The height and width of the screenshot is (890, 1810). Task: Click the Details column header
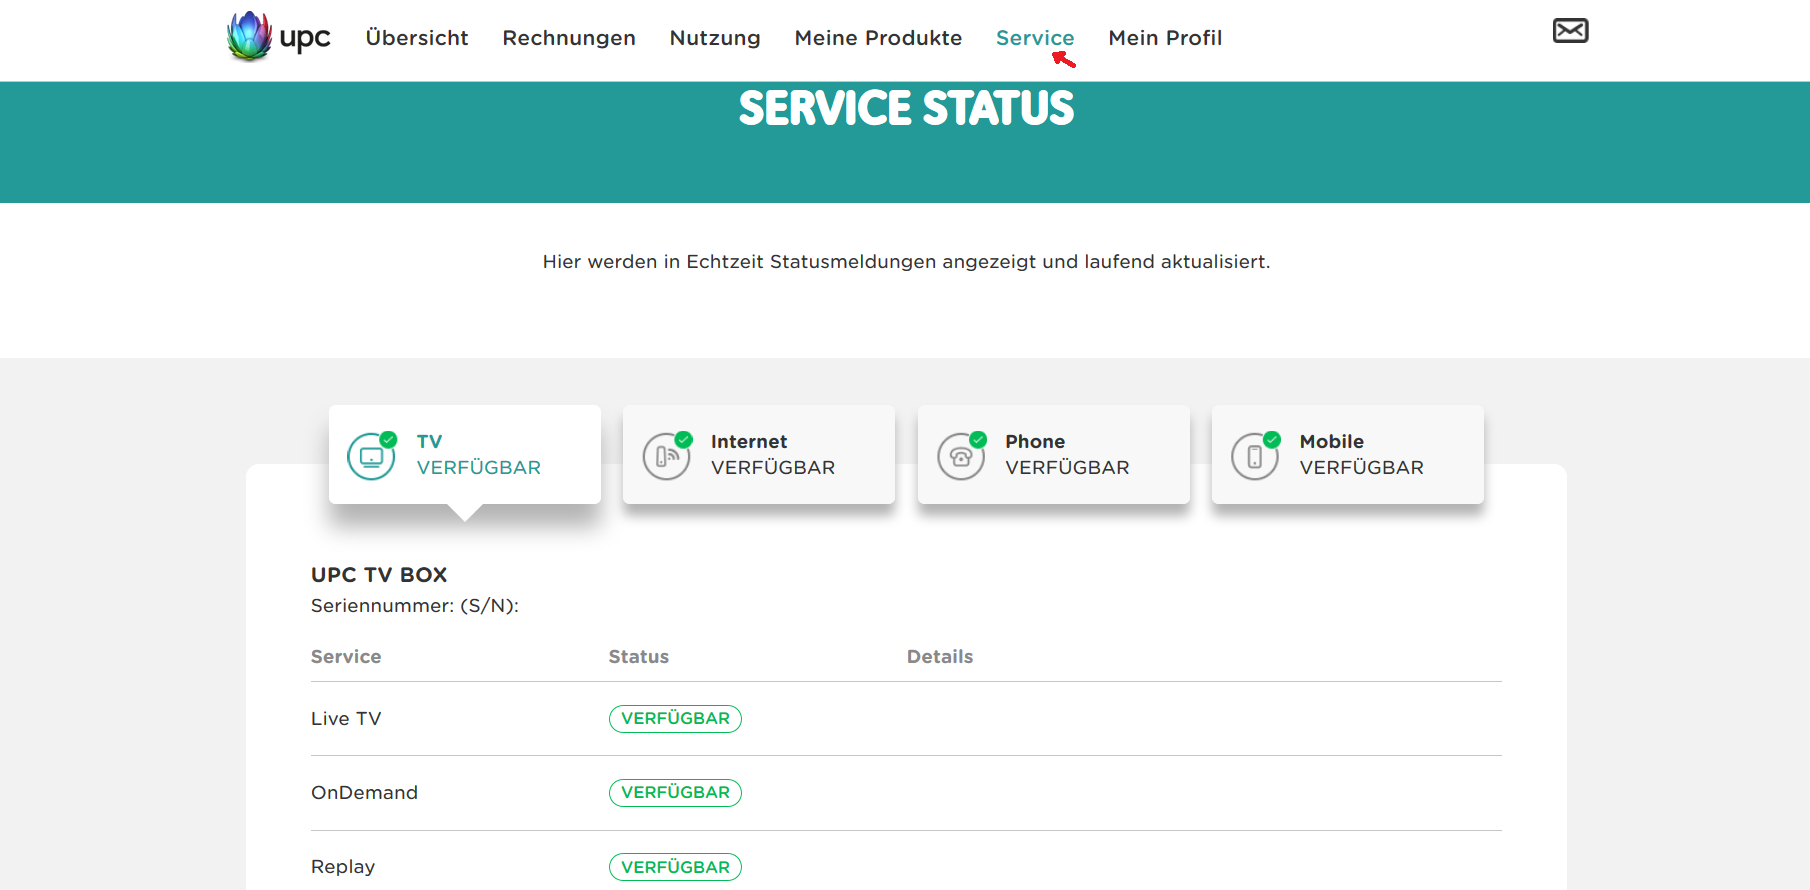940,657
